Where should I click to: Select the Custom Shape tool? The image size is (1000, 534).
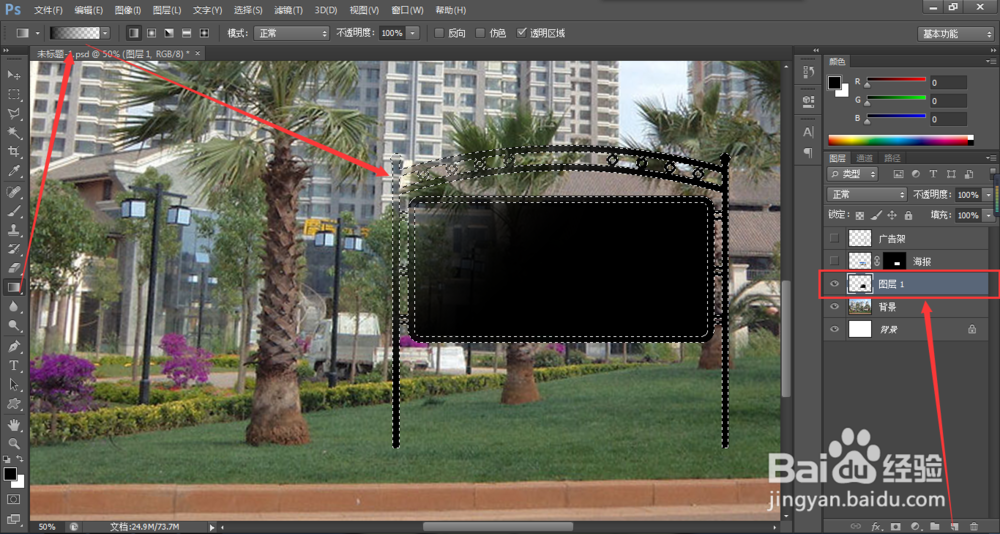pos(13,404)
